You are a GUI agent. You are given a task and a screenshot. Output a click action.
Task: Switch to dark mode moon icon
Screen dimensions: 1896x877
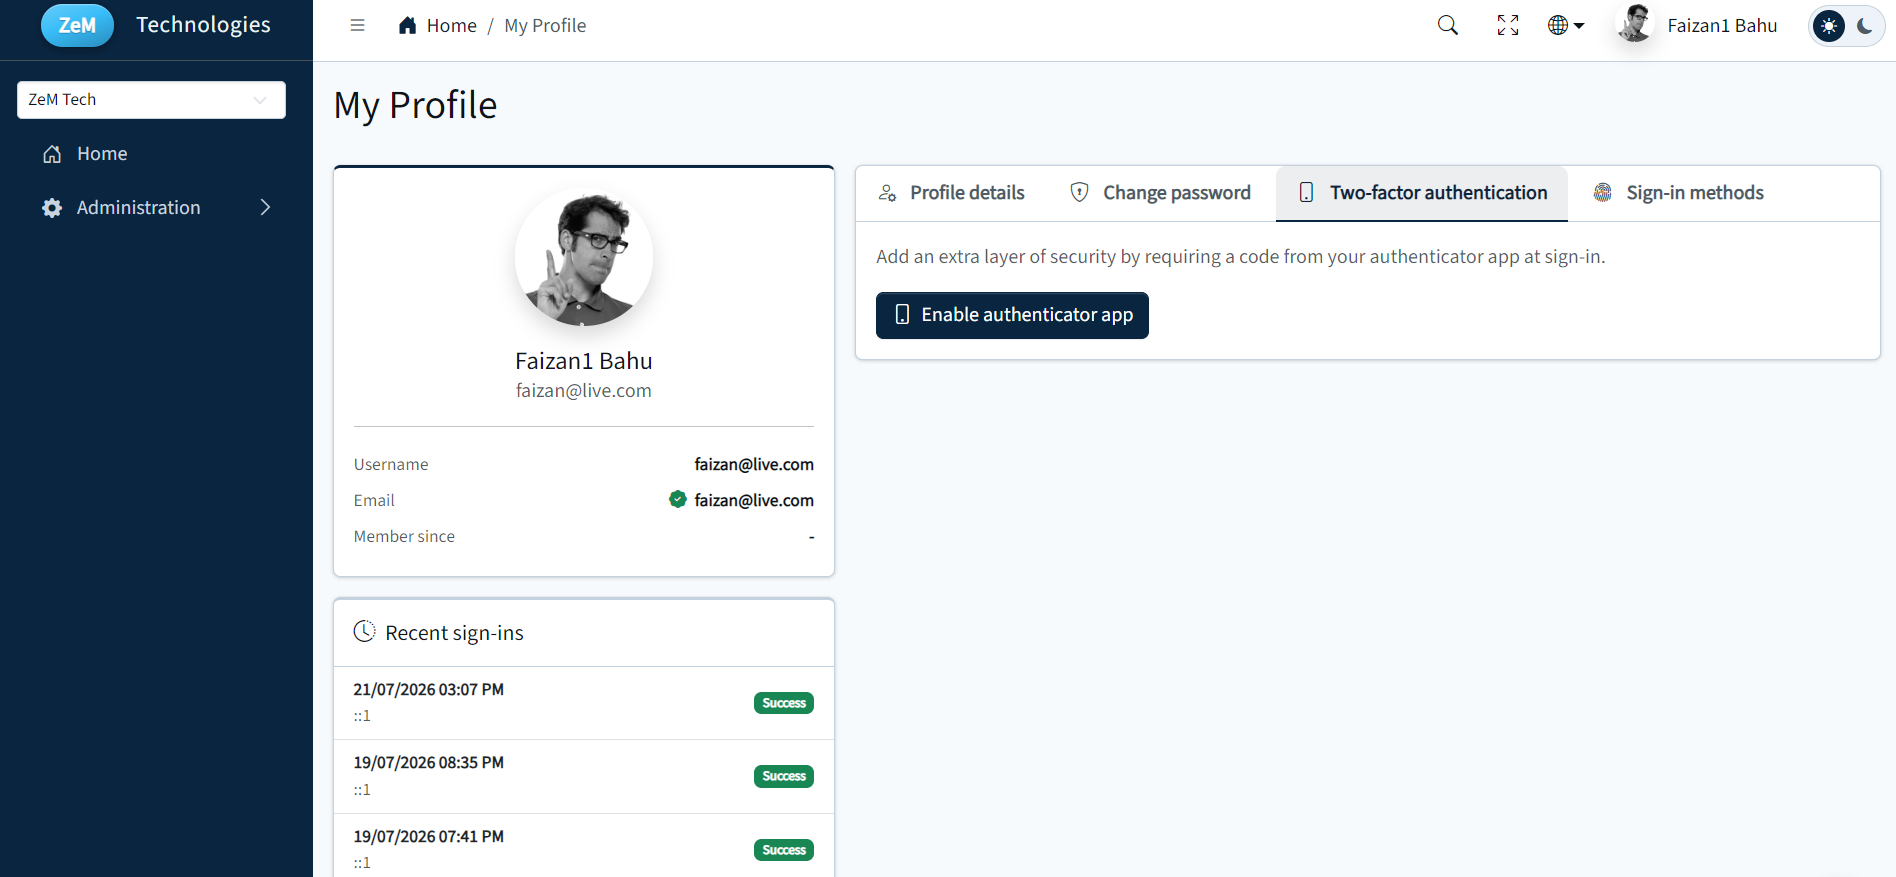[1864, 26]
